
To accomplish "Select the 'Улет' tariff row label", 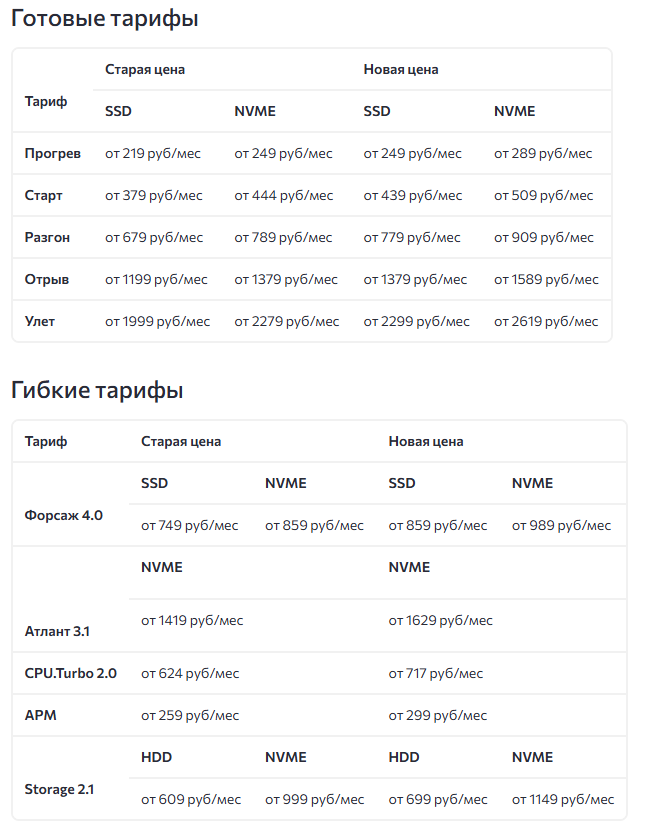I will tap(40, 322).
